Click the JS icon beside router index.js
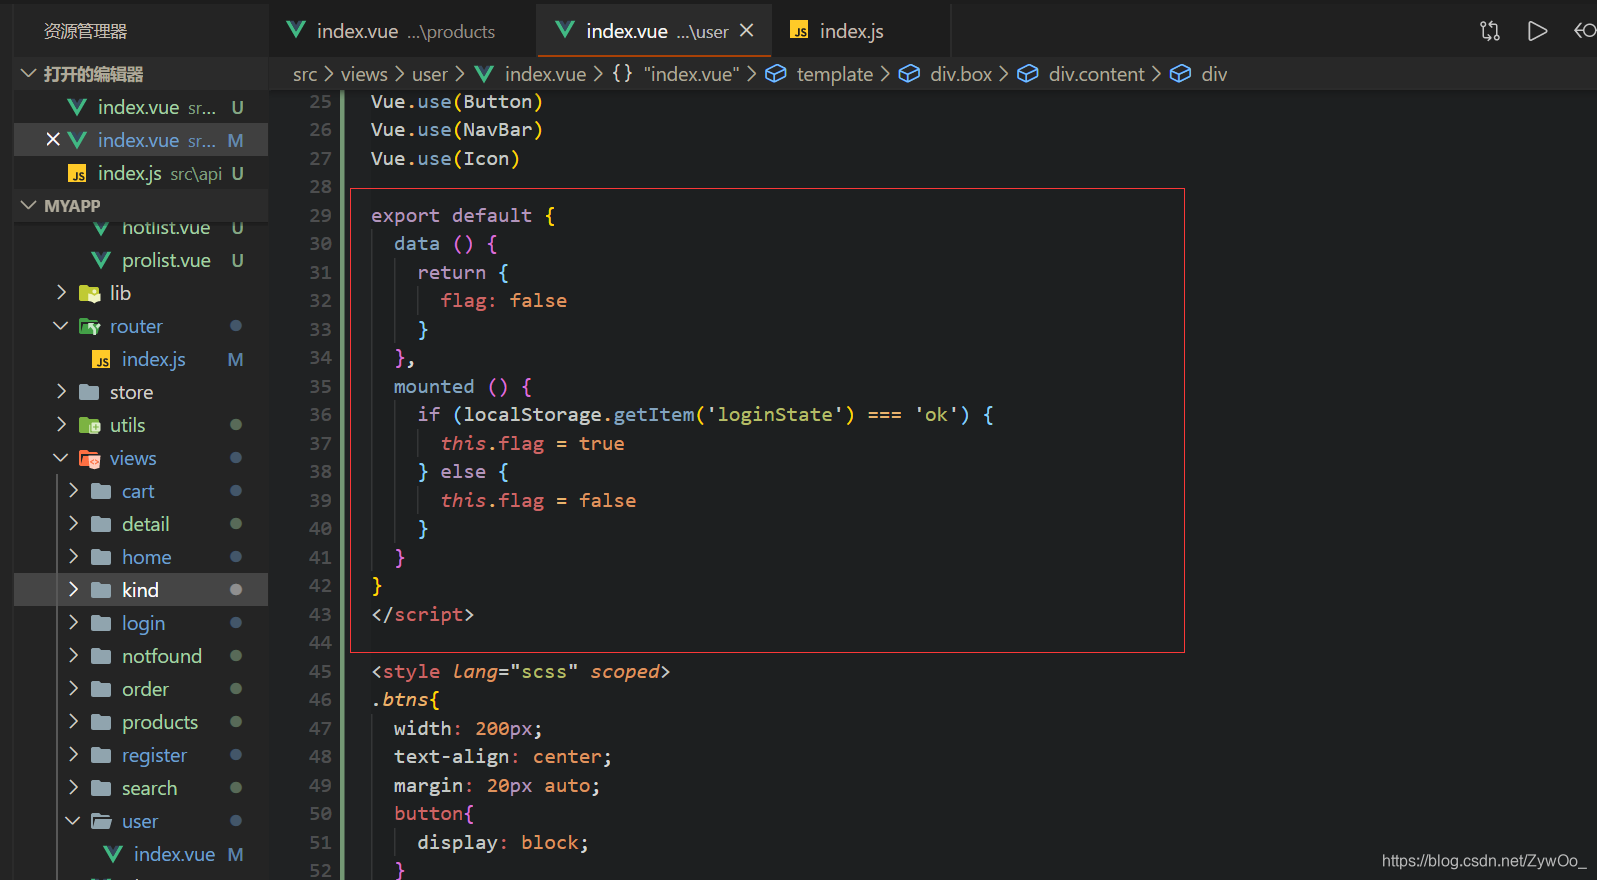This screenshot has height=880, width=1597. 101,359
